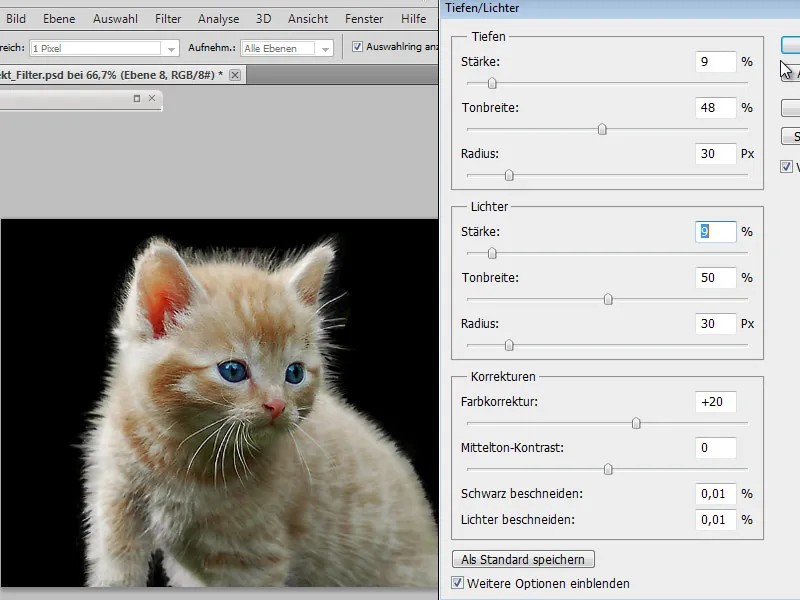Adjust the Lichter Radius slider handle

(509, 345)
